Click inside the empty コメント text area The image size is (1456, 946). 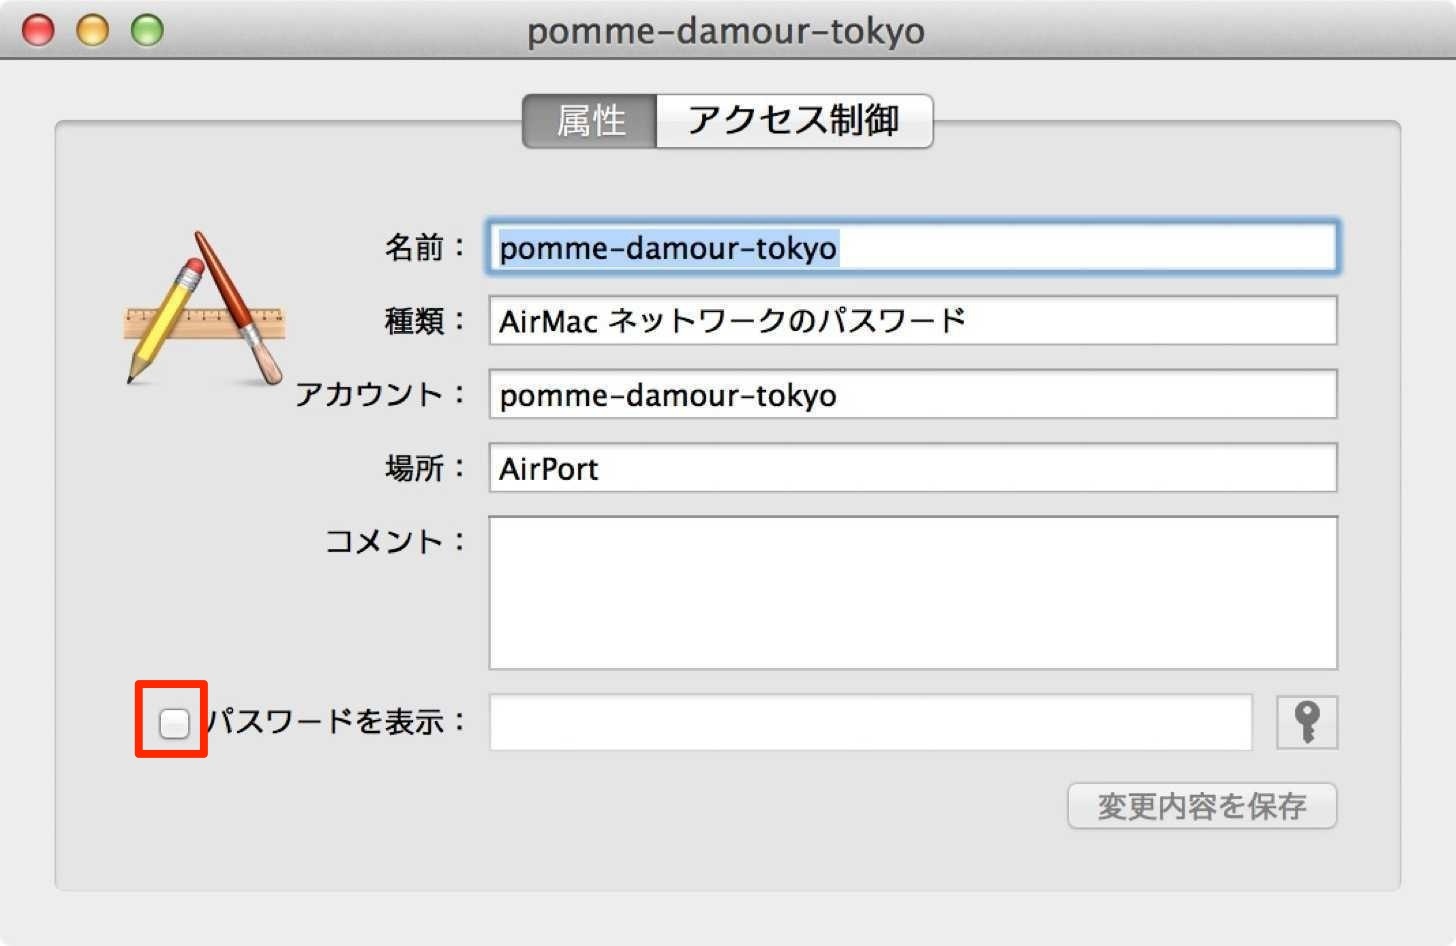pyautogui.click(x=913, y=593)
